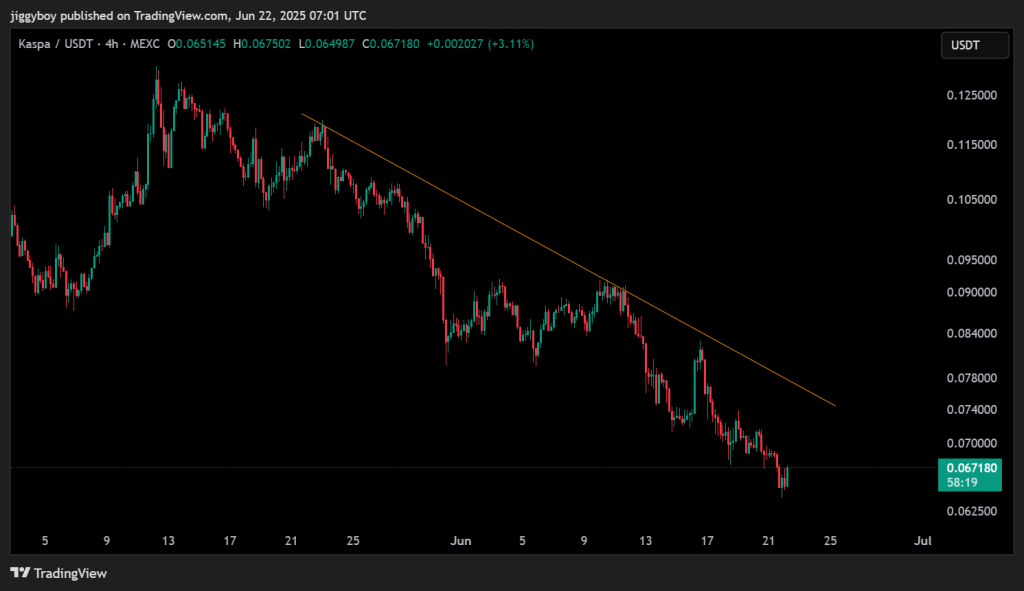Select the 4h interval label
The height and width of the screenshot is (591, 1024).
point(112,44)
